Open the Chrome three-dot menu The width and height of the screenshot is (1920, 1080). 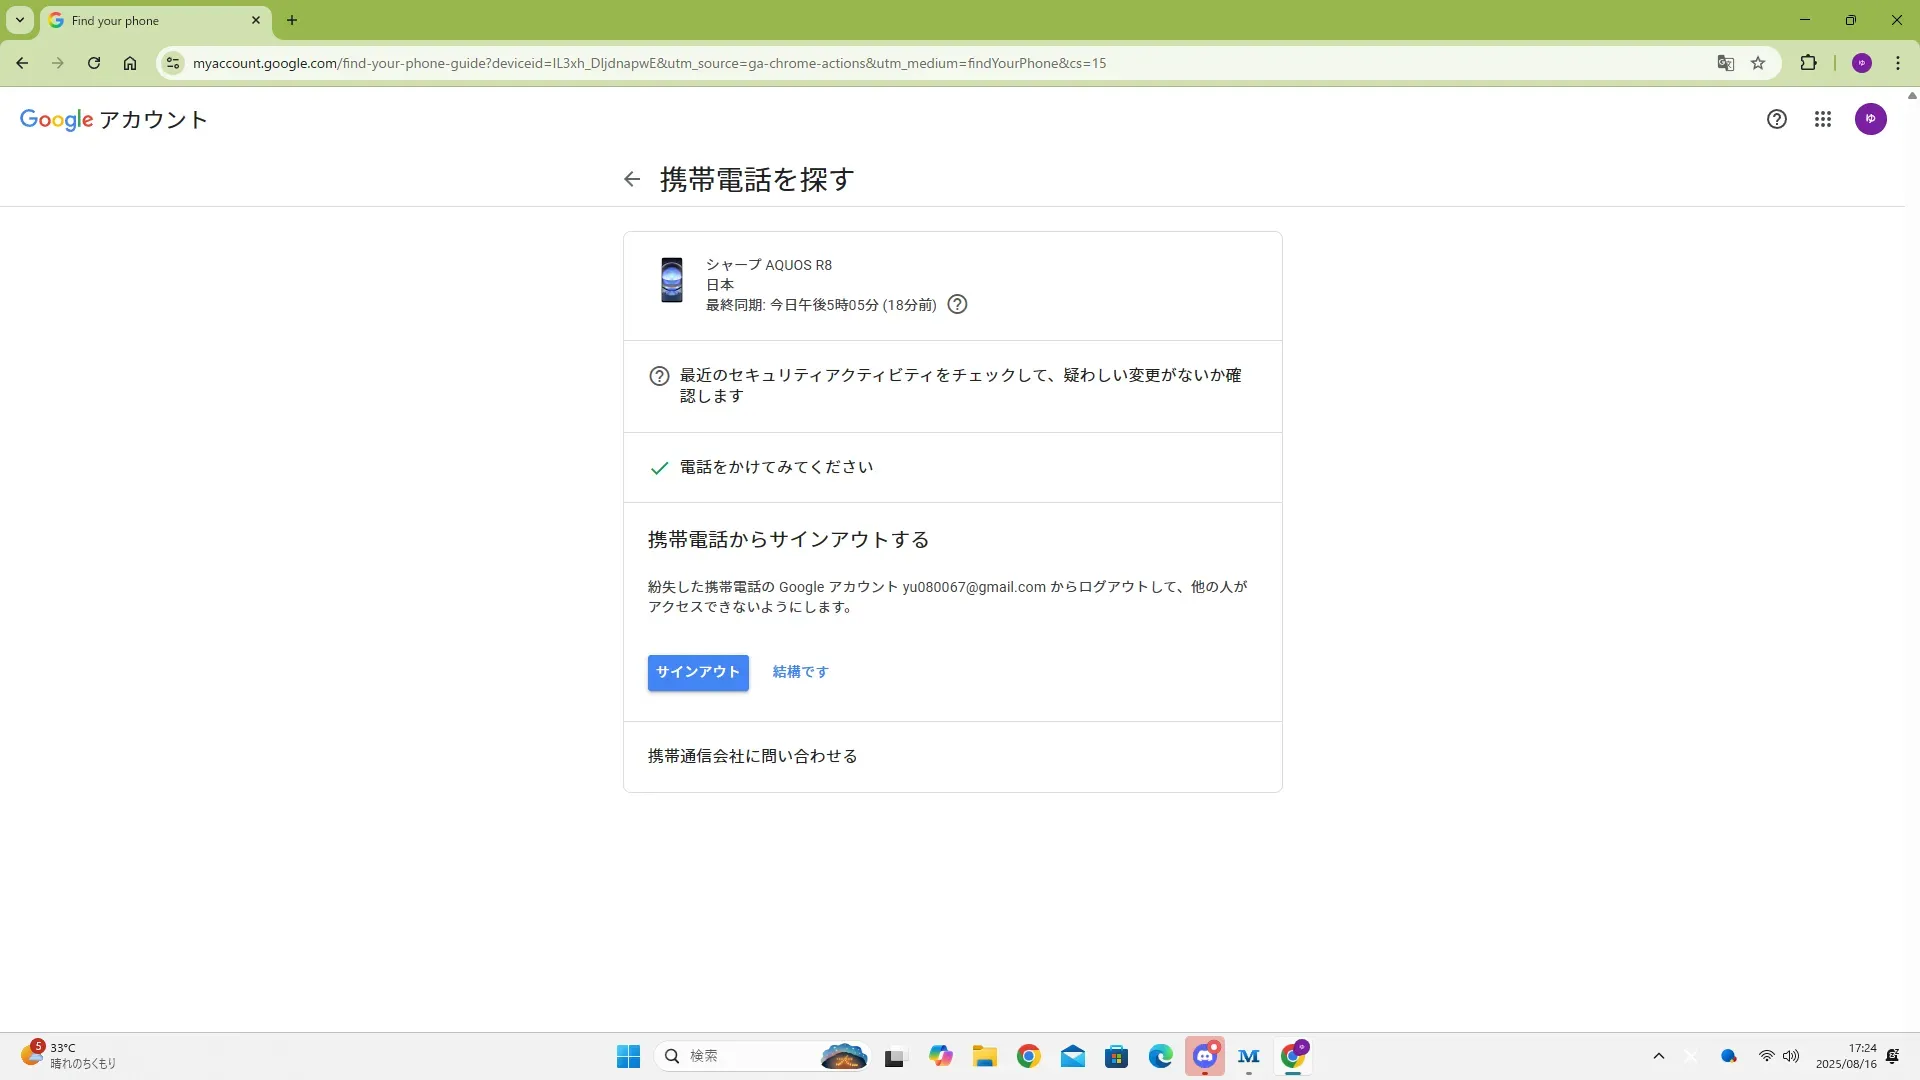pyautogui.click(x=1897, y=63)
